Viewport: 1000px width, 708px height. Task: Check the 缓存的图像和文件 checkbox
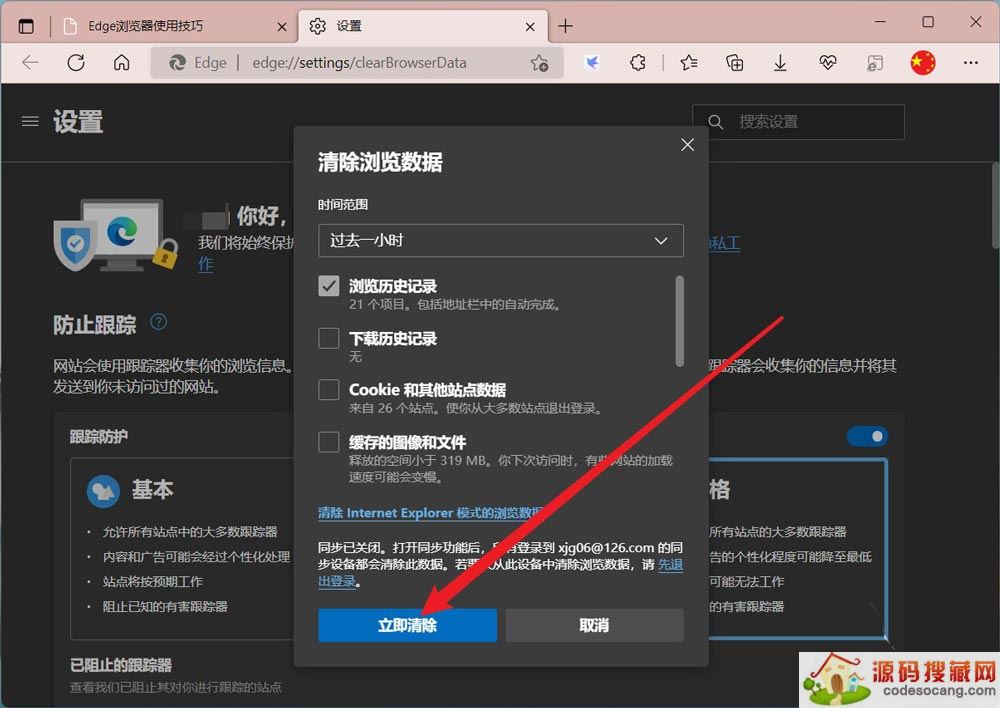329,442
